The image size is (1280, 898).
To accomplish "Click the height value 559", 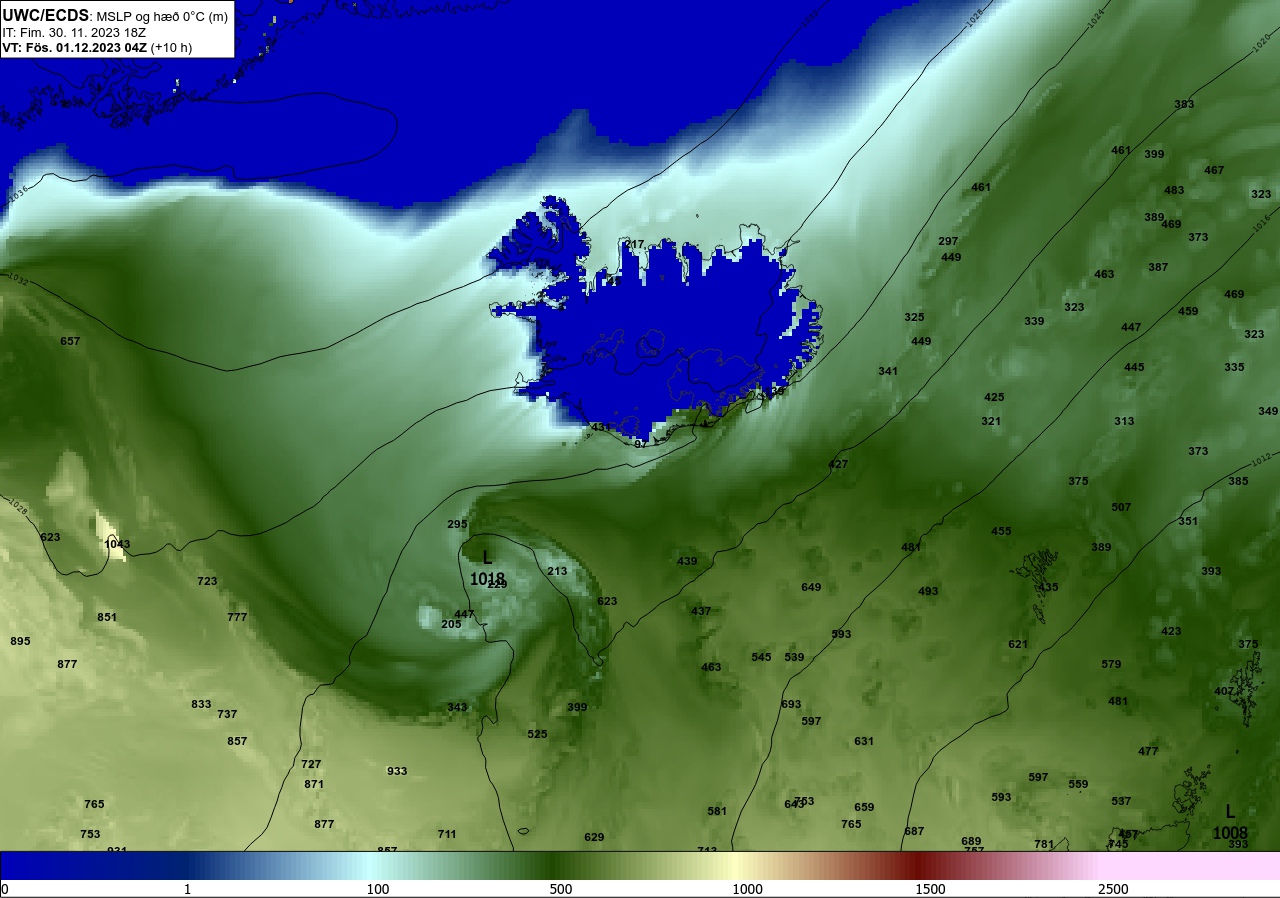I will click(x=1078, y=784).
